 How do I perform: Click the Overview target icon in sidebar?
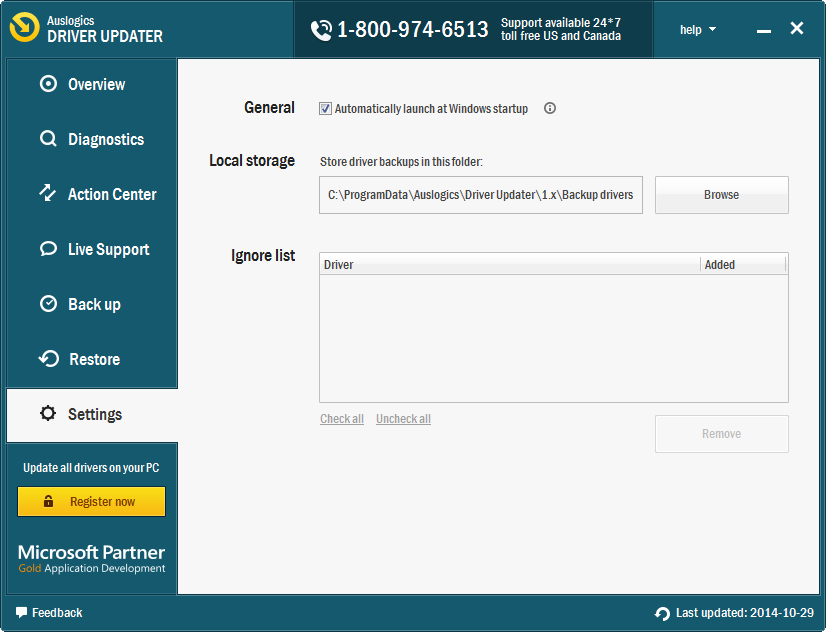[x=48, y=84]
